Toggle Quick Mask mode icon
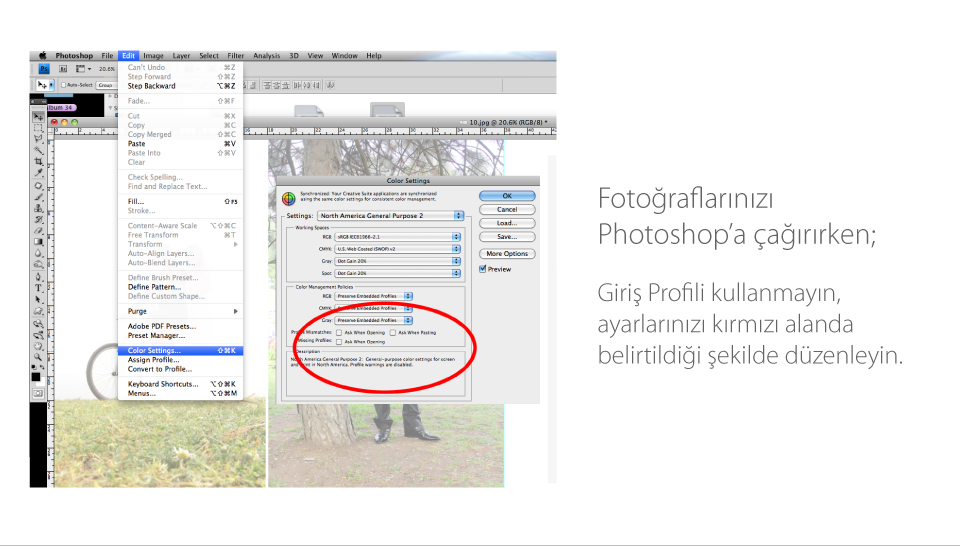This screenshot has width=960, height=550. tap(38, 393)
